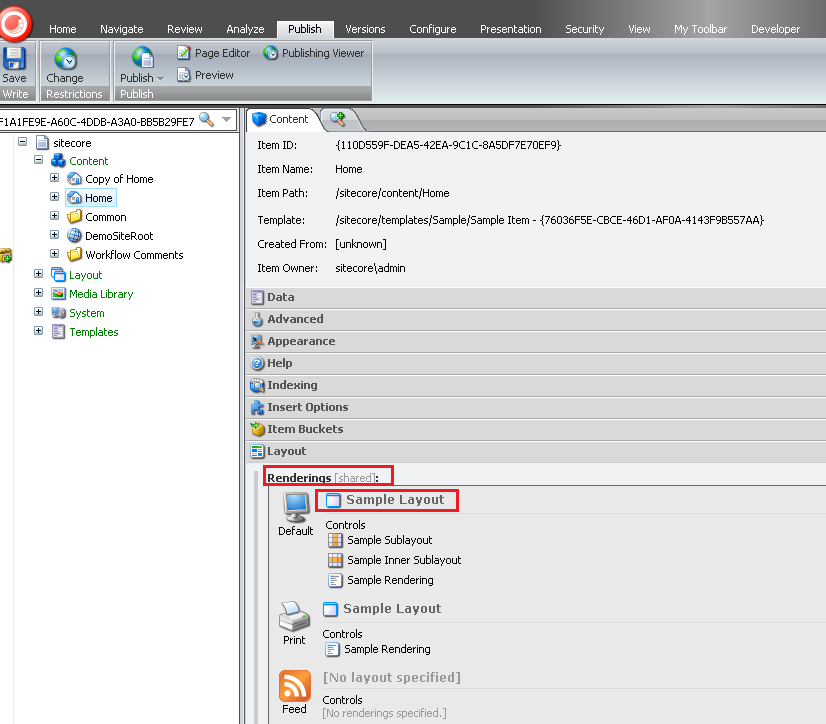Open the Presentation ribbon tab
Image resolution: width=826 pixels, height=724 pixels.
pyautogui.click(x=510, y=29)
